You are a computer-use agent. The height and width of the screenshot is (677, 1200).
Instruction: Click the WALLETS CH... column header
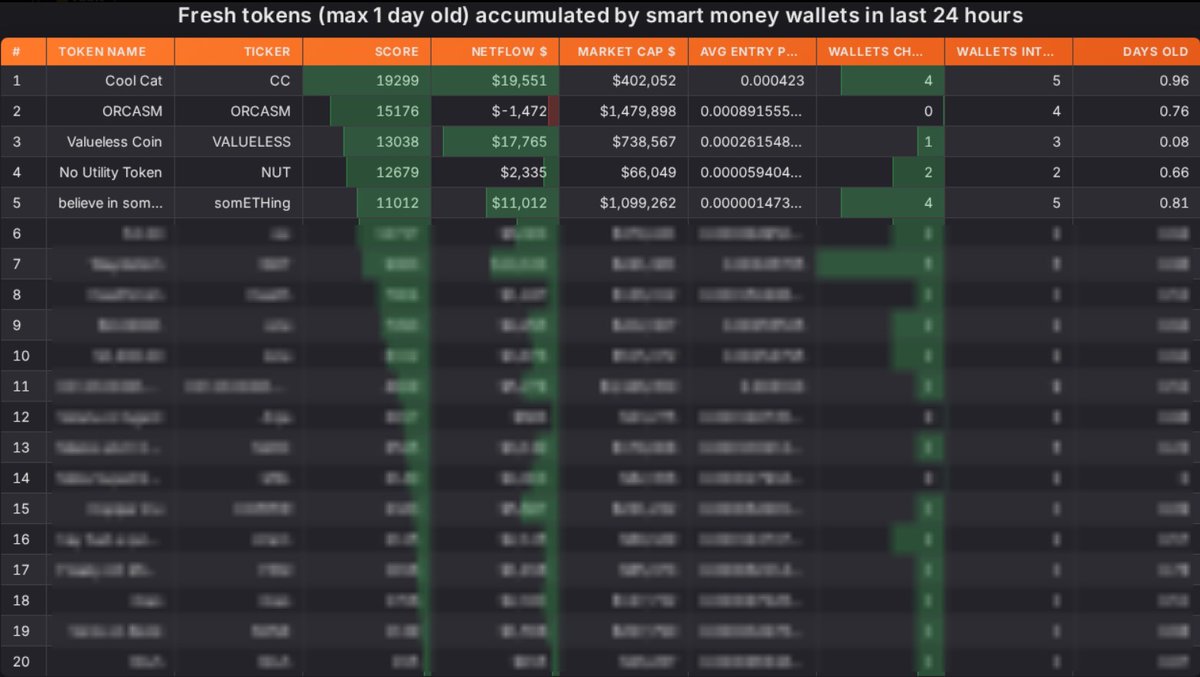880,51
